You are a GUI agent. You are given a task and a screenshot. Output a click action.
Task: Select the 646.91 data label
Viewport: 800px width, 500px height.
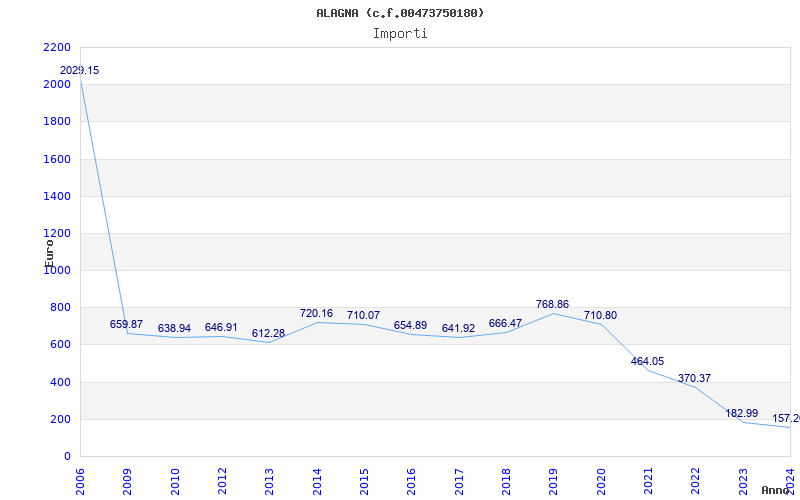pyautogui.click(x=221, y=328)
